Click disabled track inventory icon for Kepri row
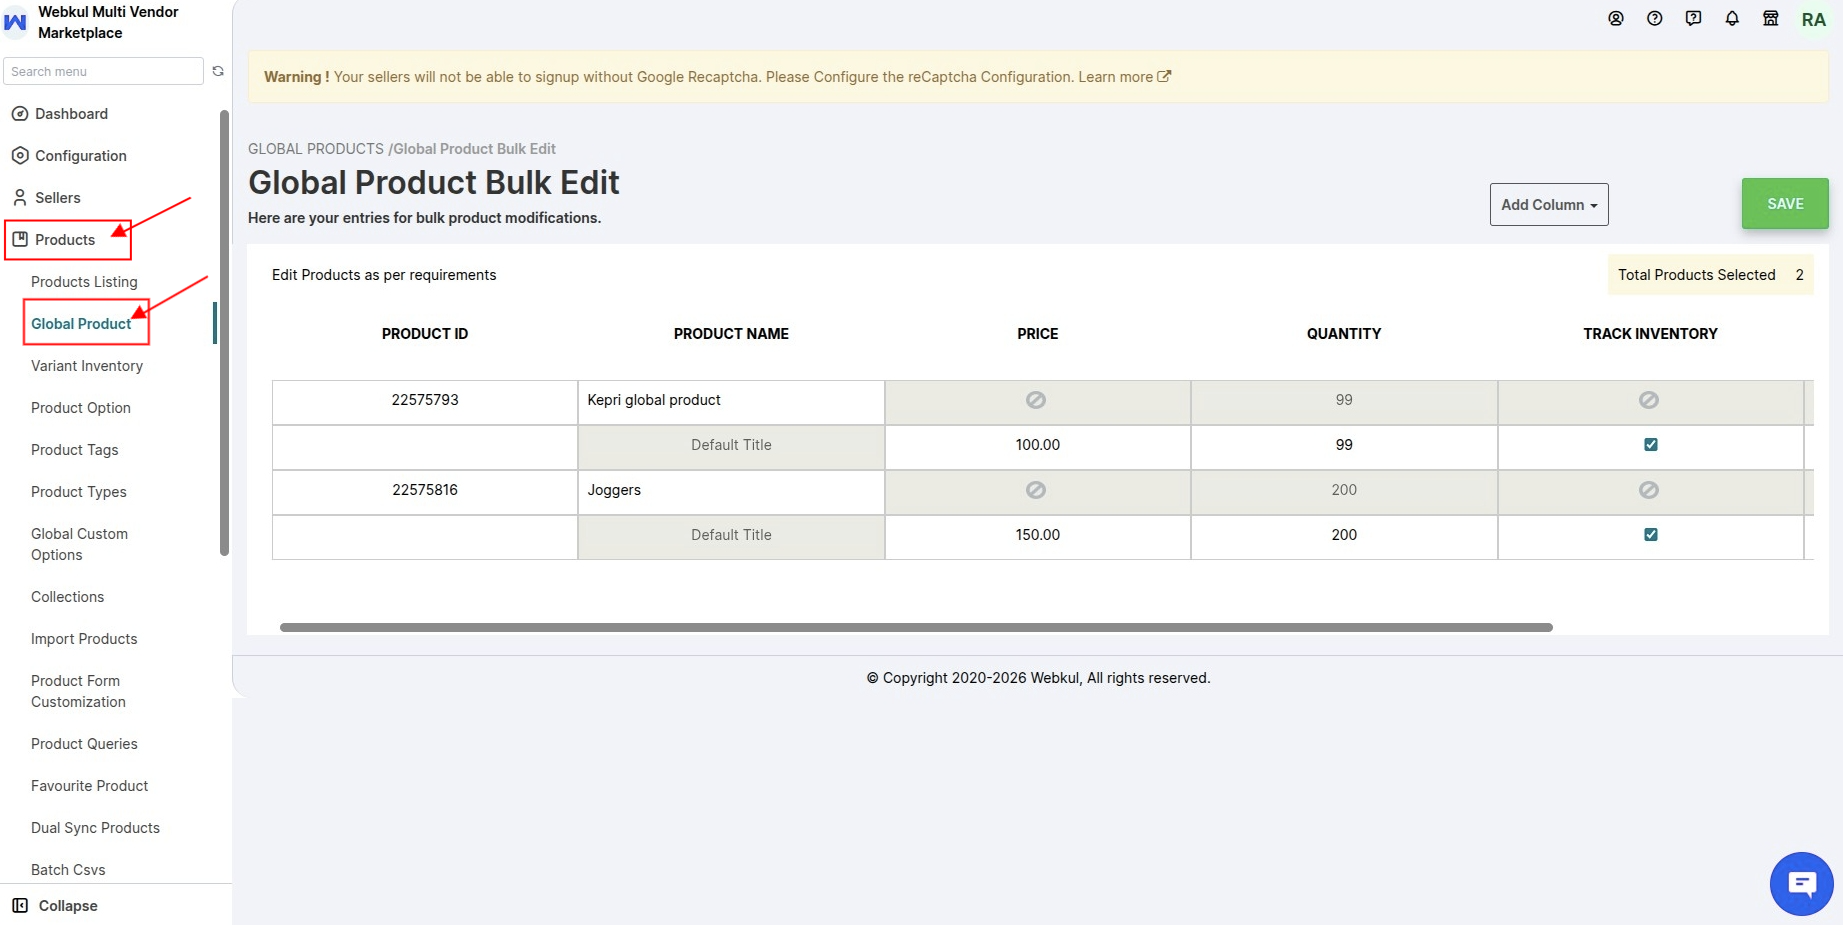The height and width of the screenshot is (925, 1843). tap(1649, 400)
